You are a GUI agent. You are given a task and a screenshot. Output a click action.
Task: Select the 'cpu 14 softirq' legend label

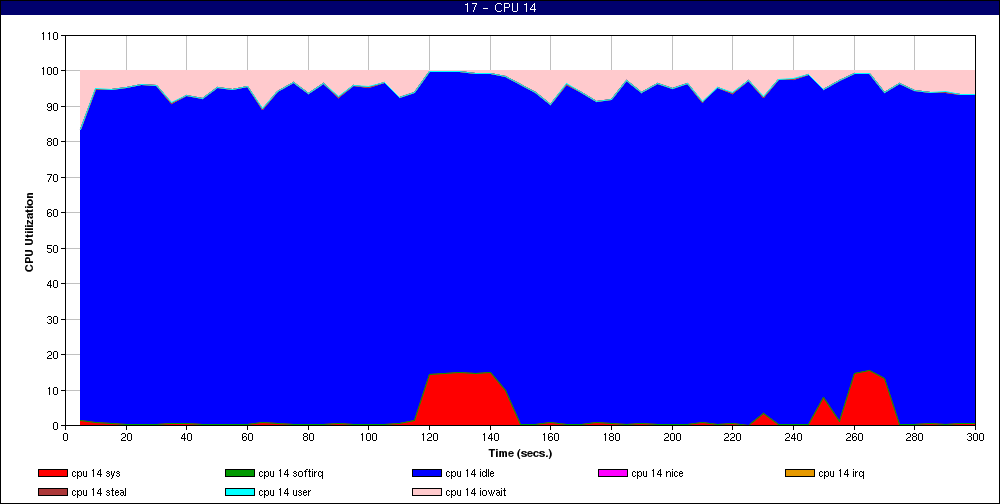[291, 473]
